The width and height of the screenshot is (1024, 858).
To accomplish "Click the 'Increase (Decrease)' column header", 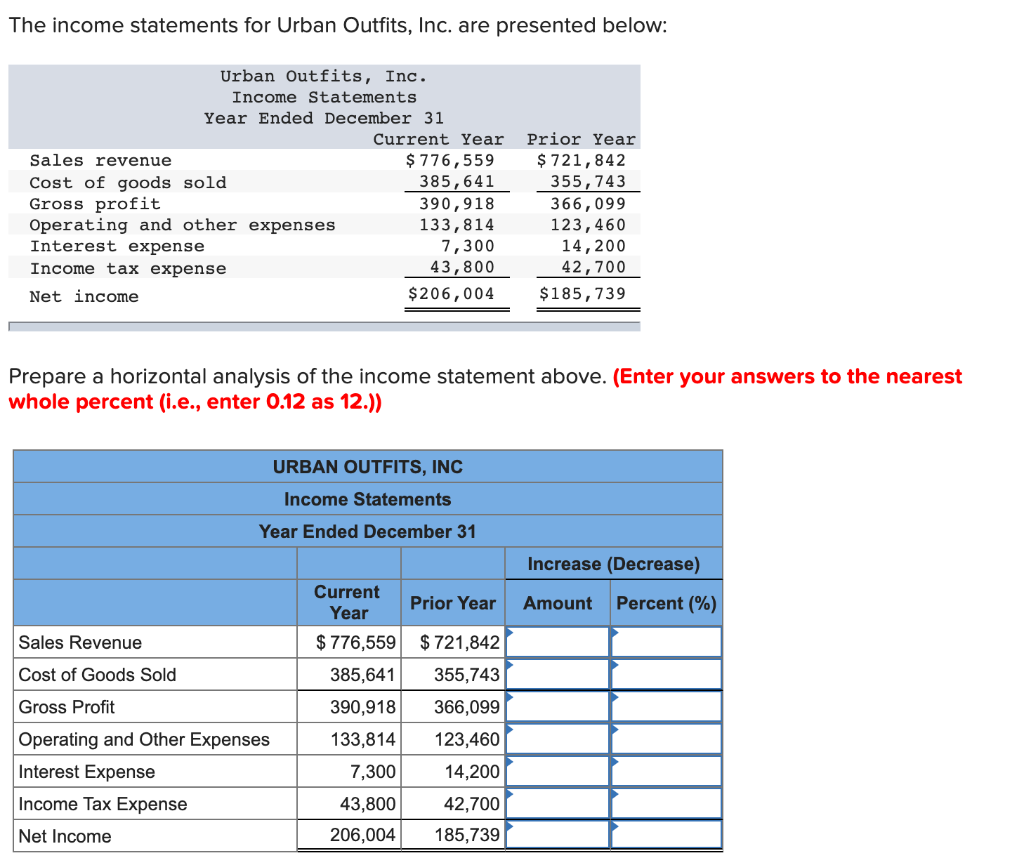I will point(613,564).
